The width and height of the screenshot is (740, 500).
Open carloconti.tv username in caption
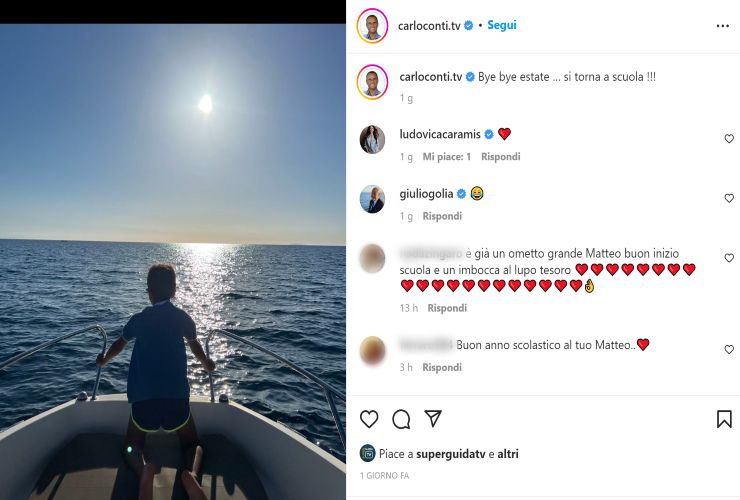pos(430,76)
